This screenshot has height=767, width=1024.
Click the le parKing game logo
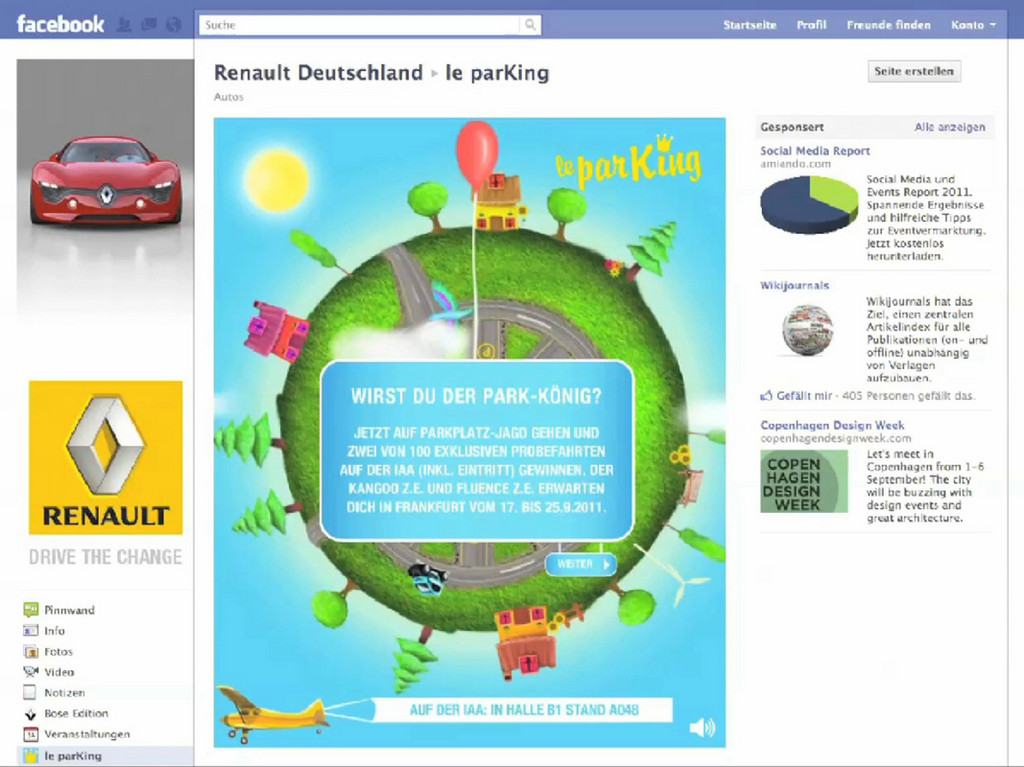(629, 162)
